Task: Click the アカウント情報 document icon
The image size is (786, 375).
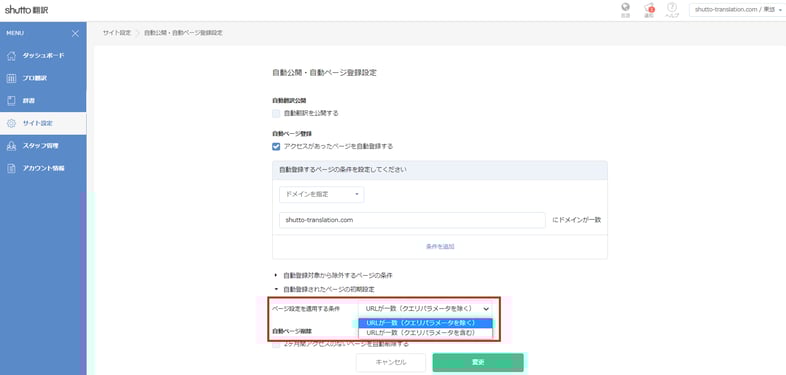Action: click(12, 168)
